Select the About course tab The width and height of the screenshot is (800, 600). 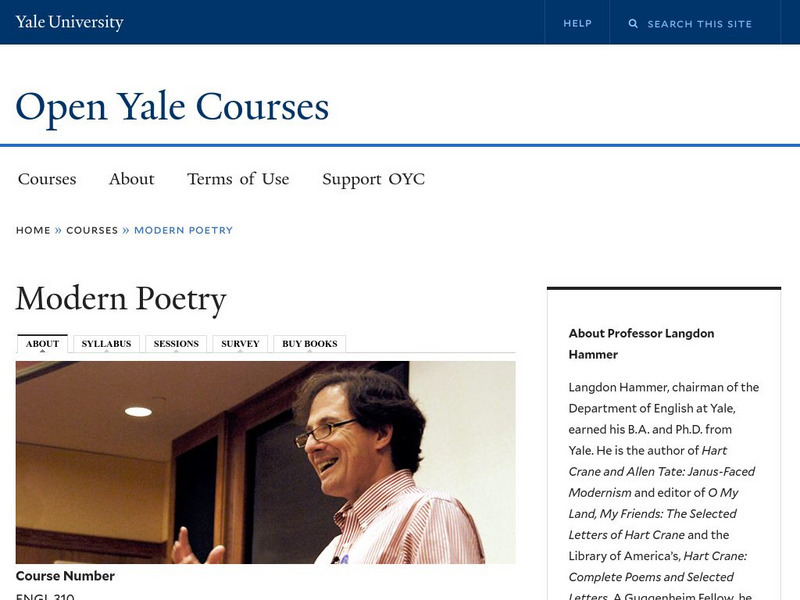(x=42, y=344)
